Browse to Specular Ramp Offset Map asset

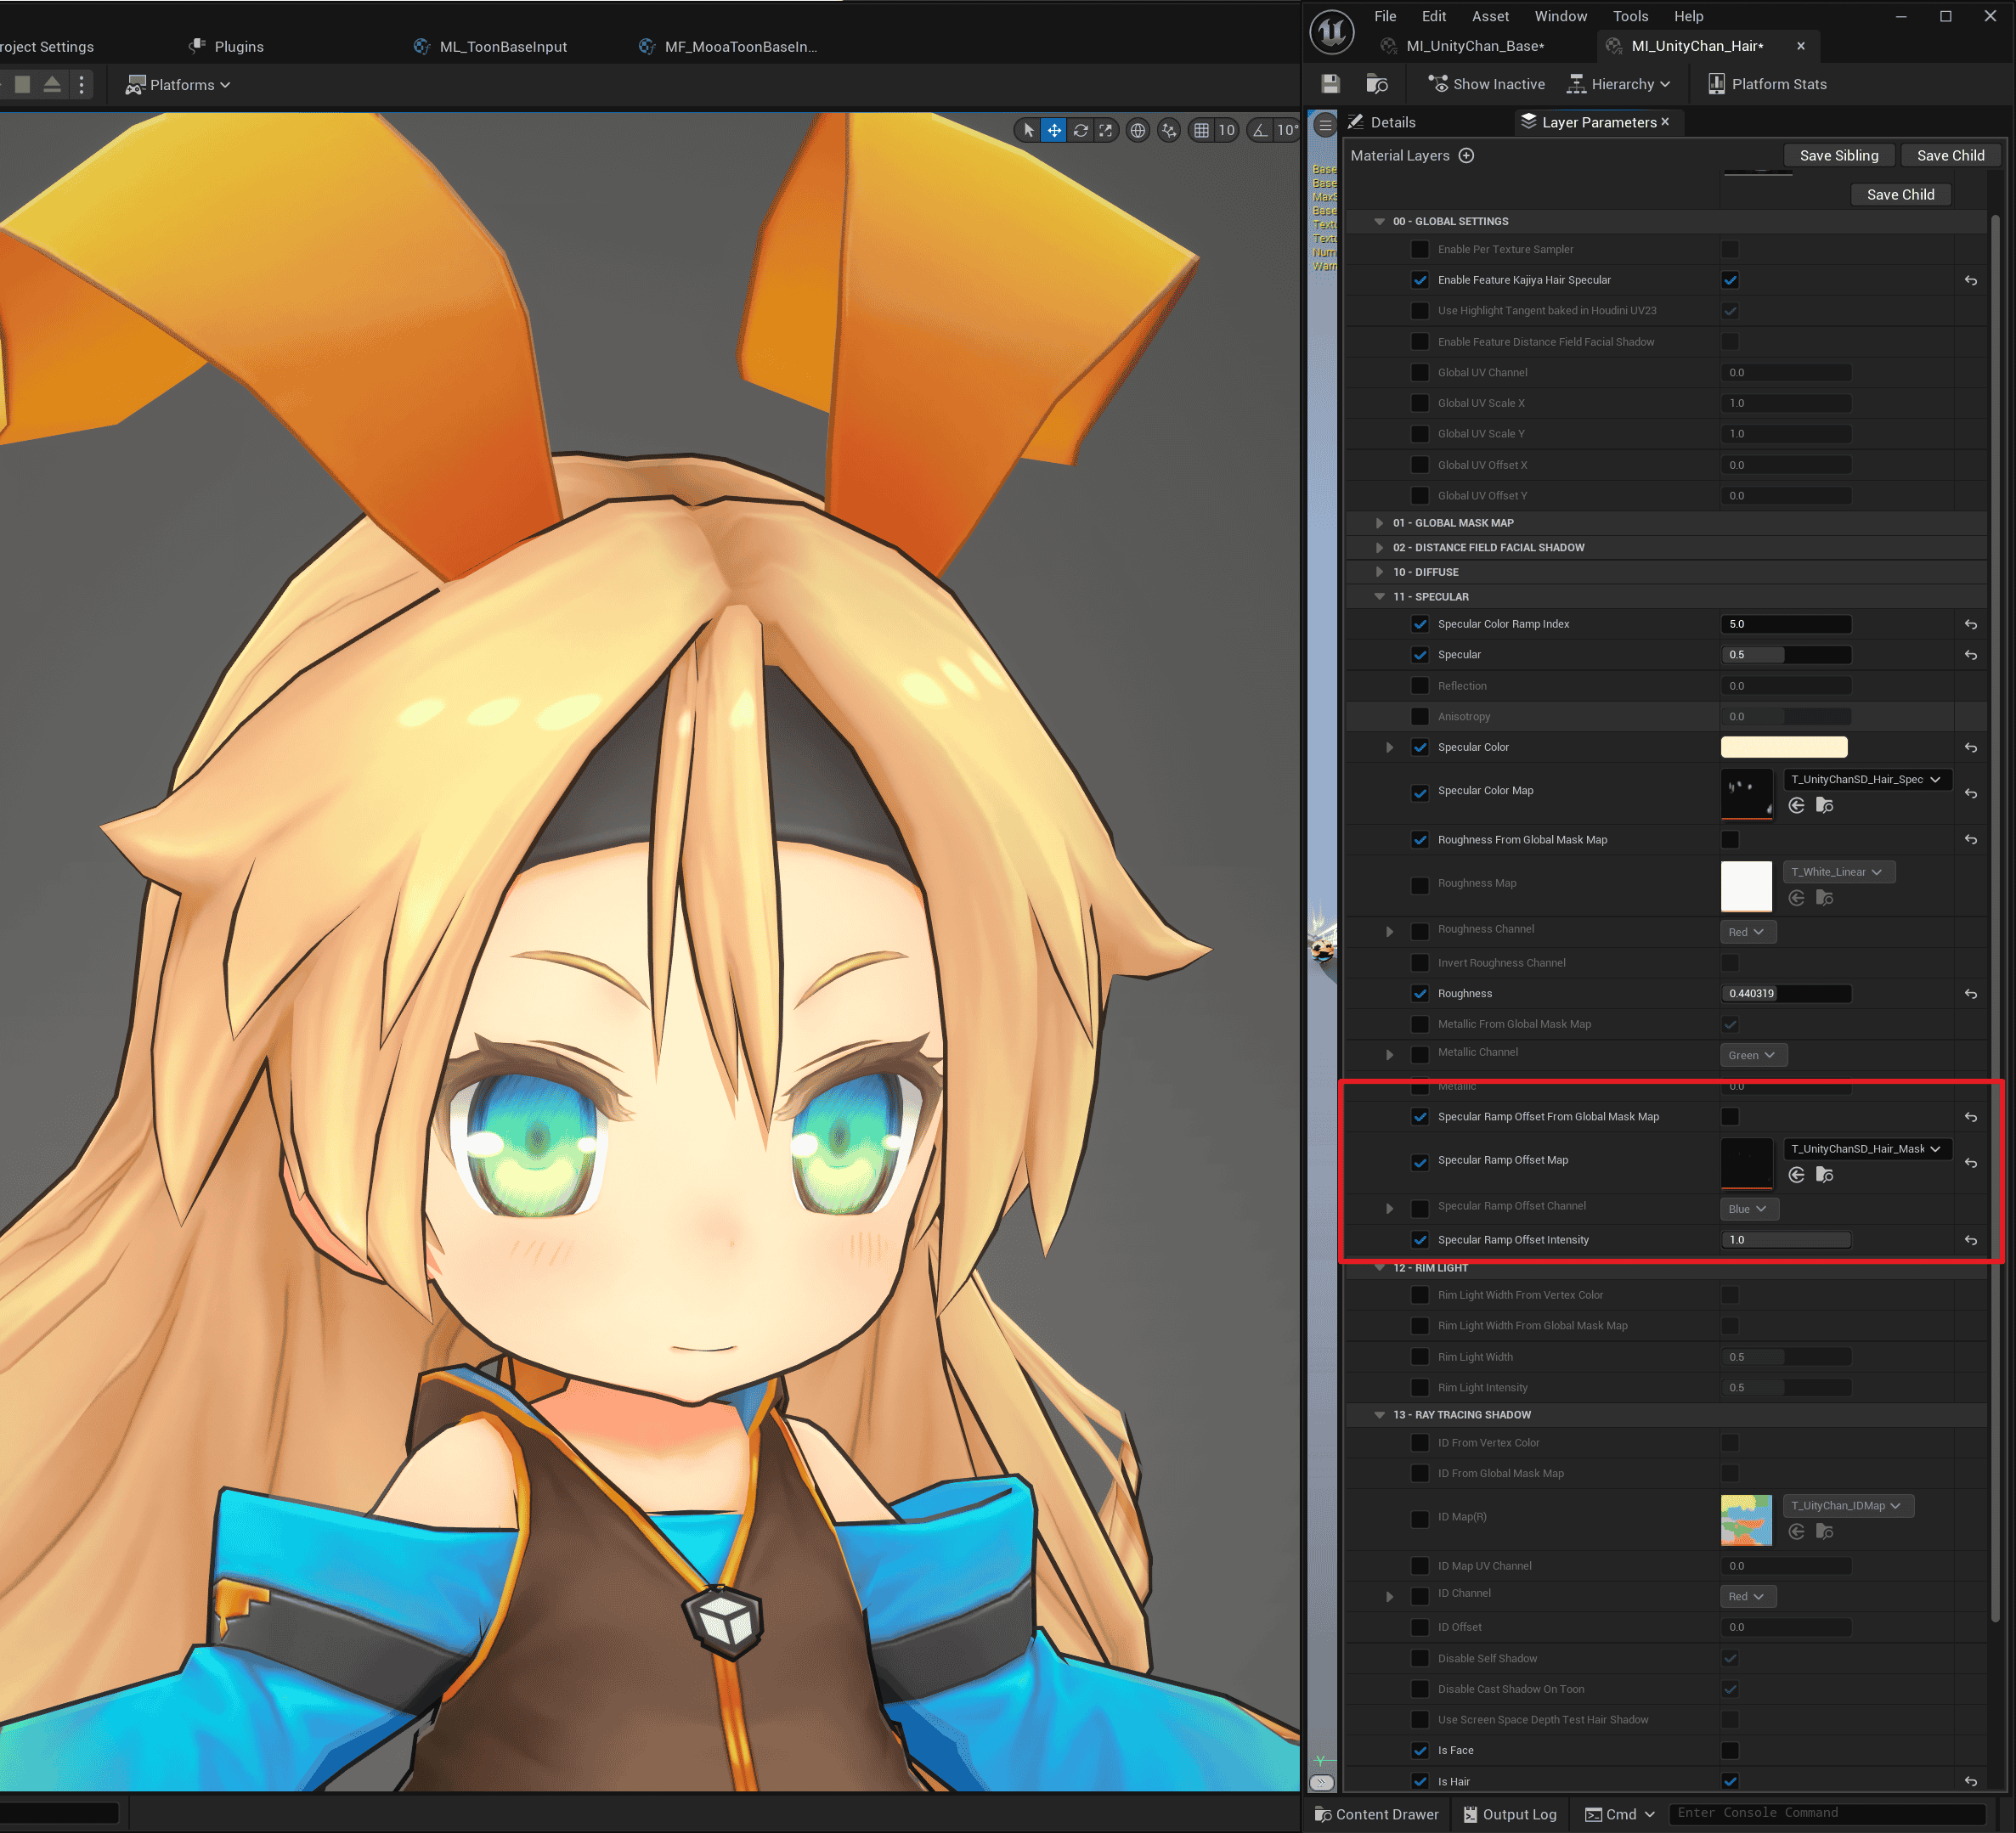[x=1824, y=1174]
